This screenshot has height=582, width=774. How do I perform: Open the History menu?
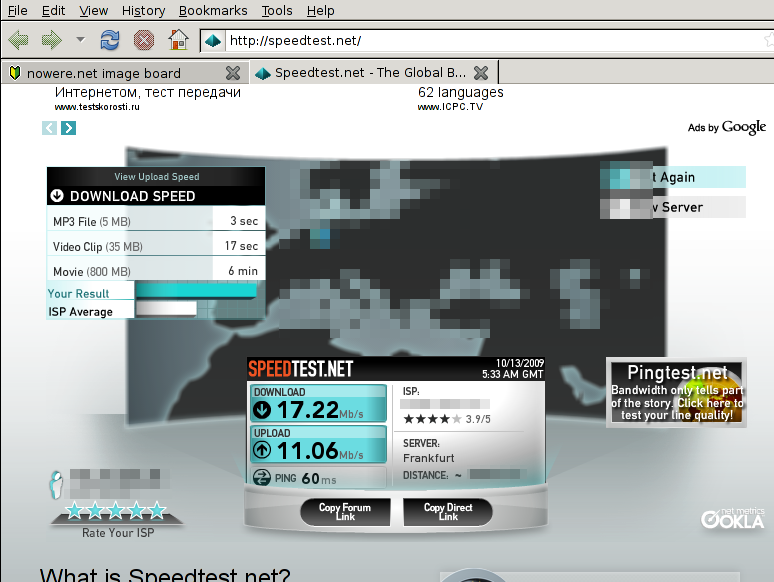pyautogui.click(x=143, y=10)
